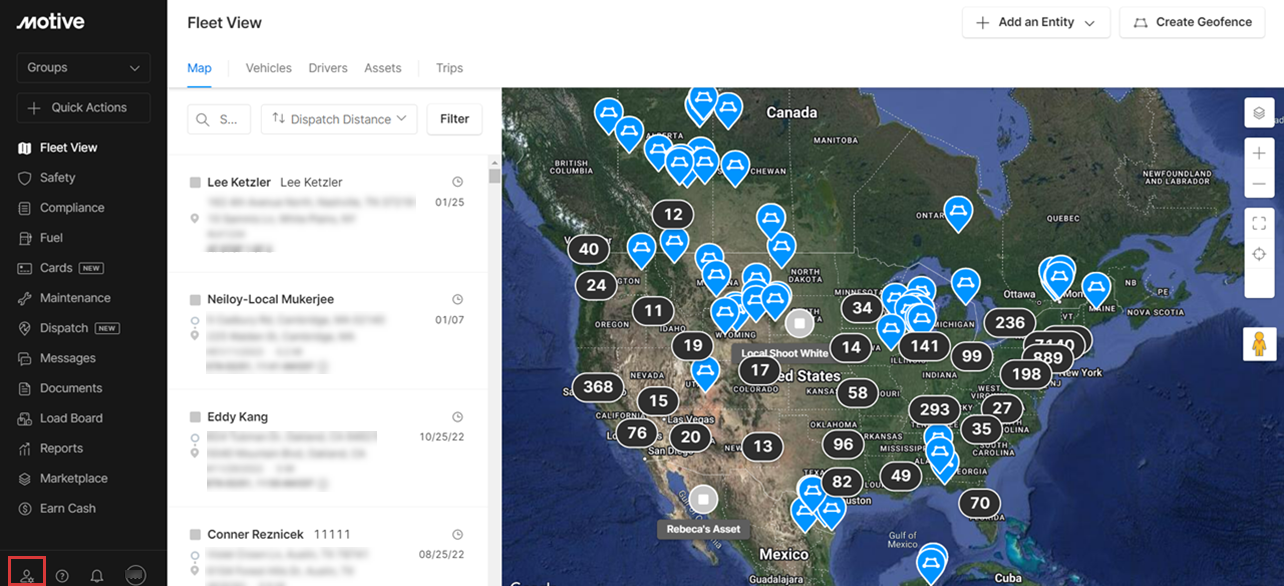Click the Street View pegman icon
The width and height of the screenshot is (1284, 586).
click(x=1259, y=343)
